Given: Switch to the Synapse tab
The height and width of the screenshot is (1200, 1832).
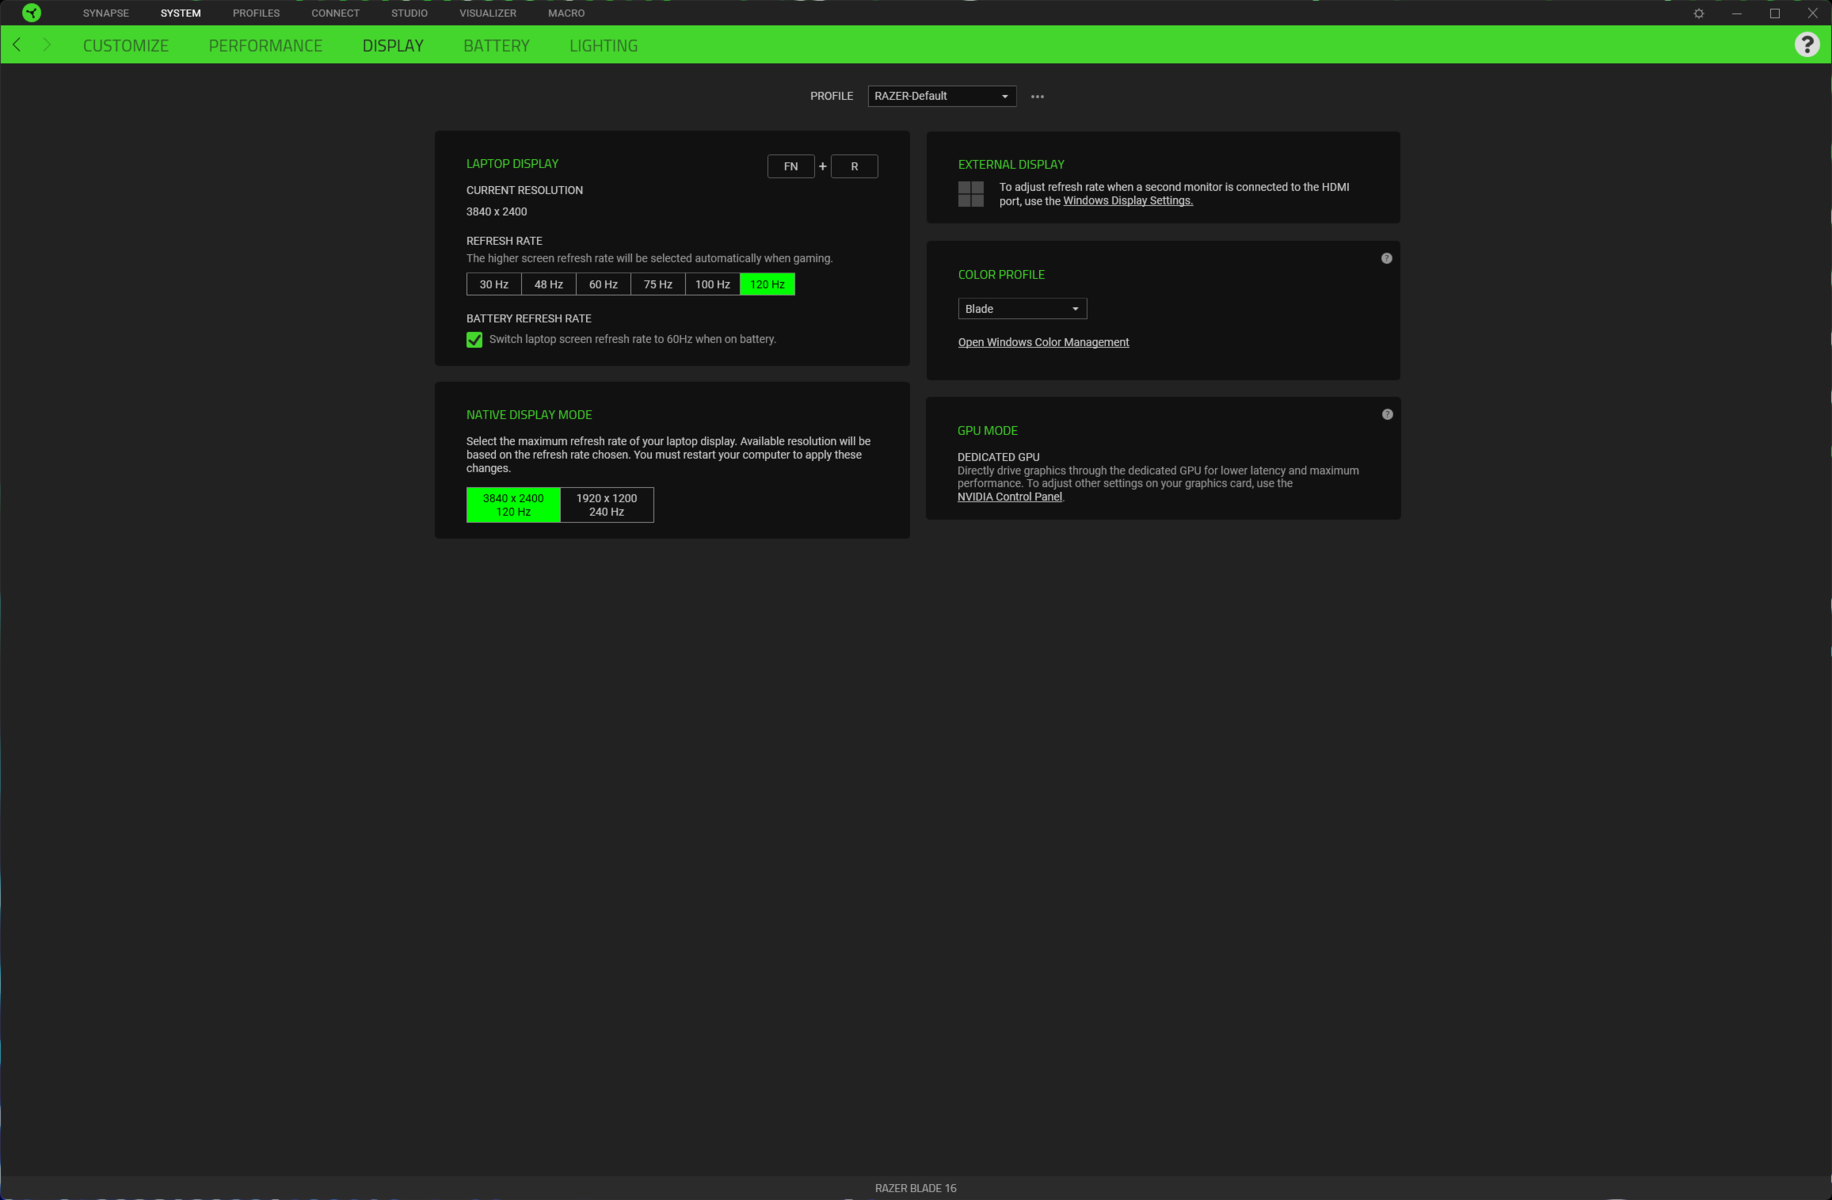Looking at the screenshot, I should coord(106,13).
